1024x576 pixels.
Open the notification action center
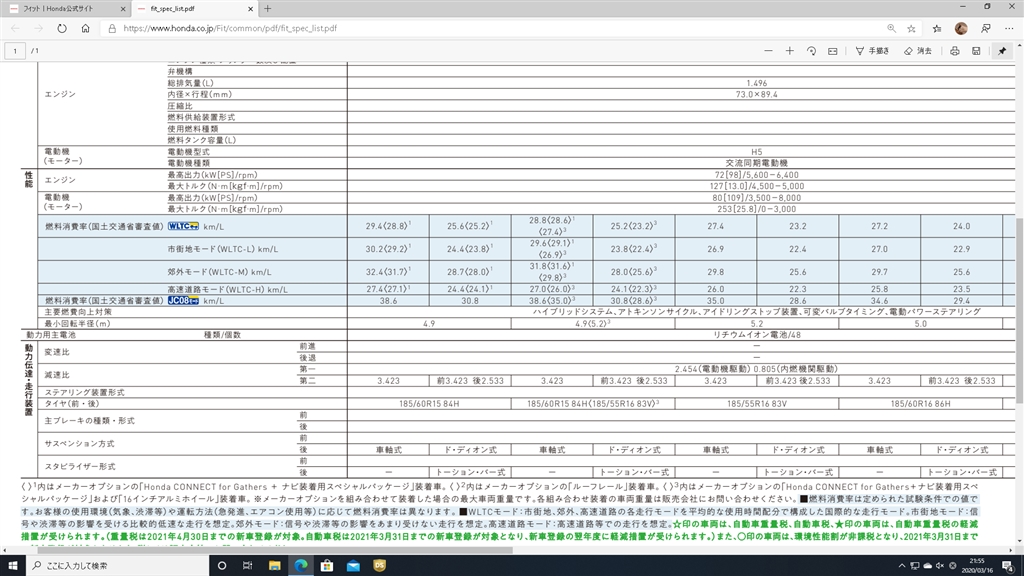[1008, 566]
